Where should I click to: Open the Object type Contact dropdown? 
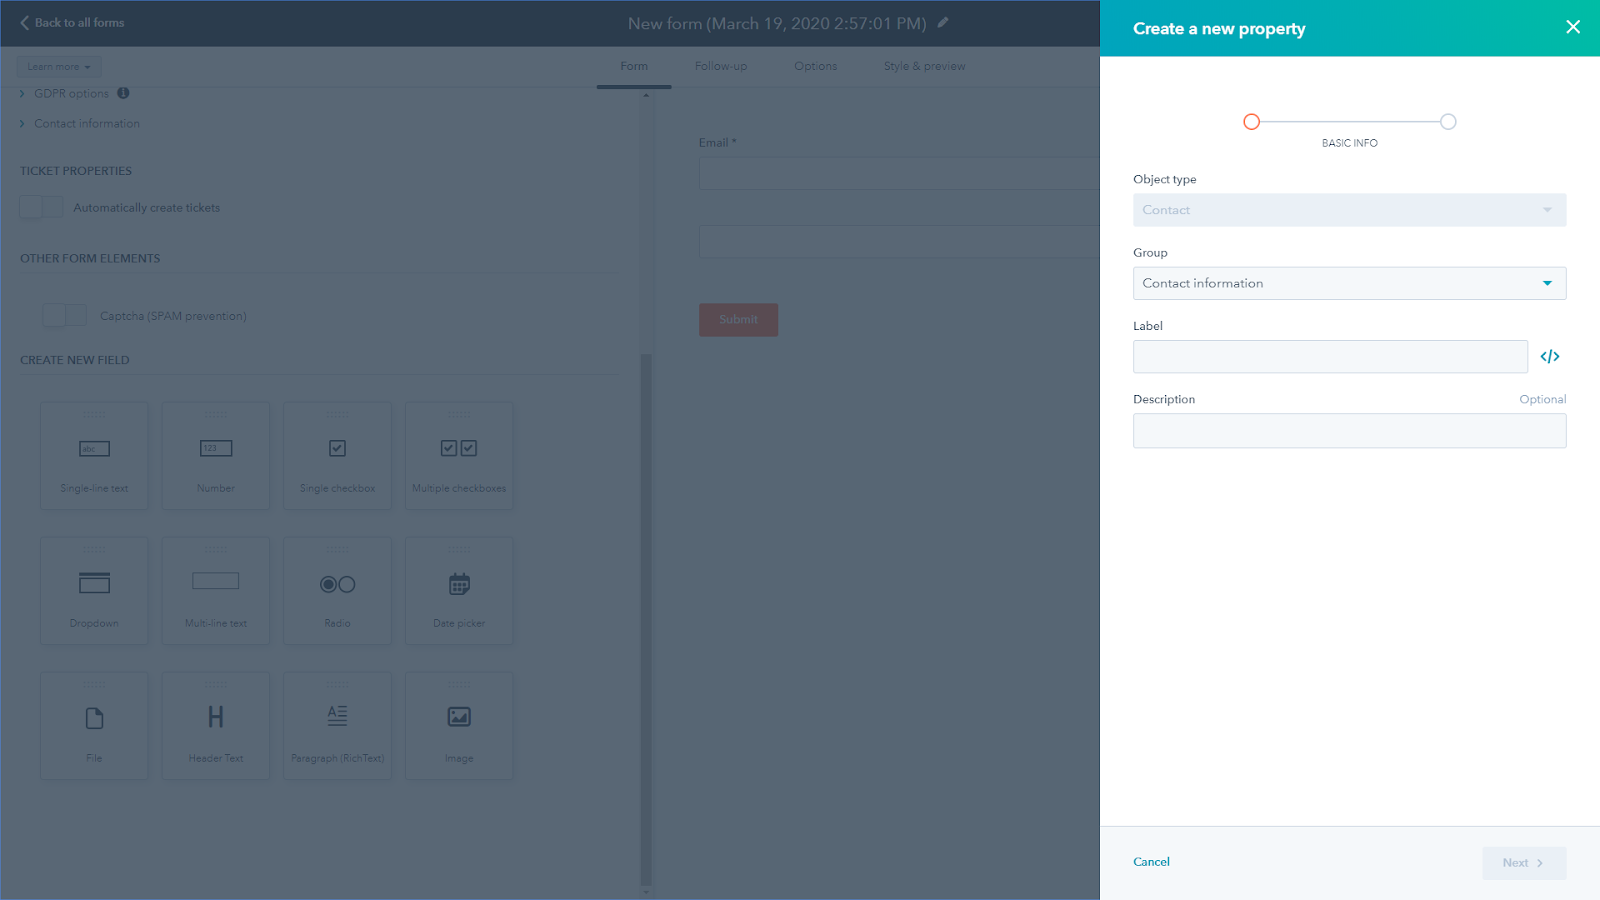[x=1349, y=210]
